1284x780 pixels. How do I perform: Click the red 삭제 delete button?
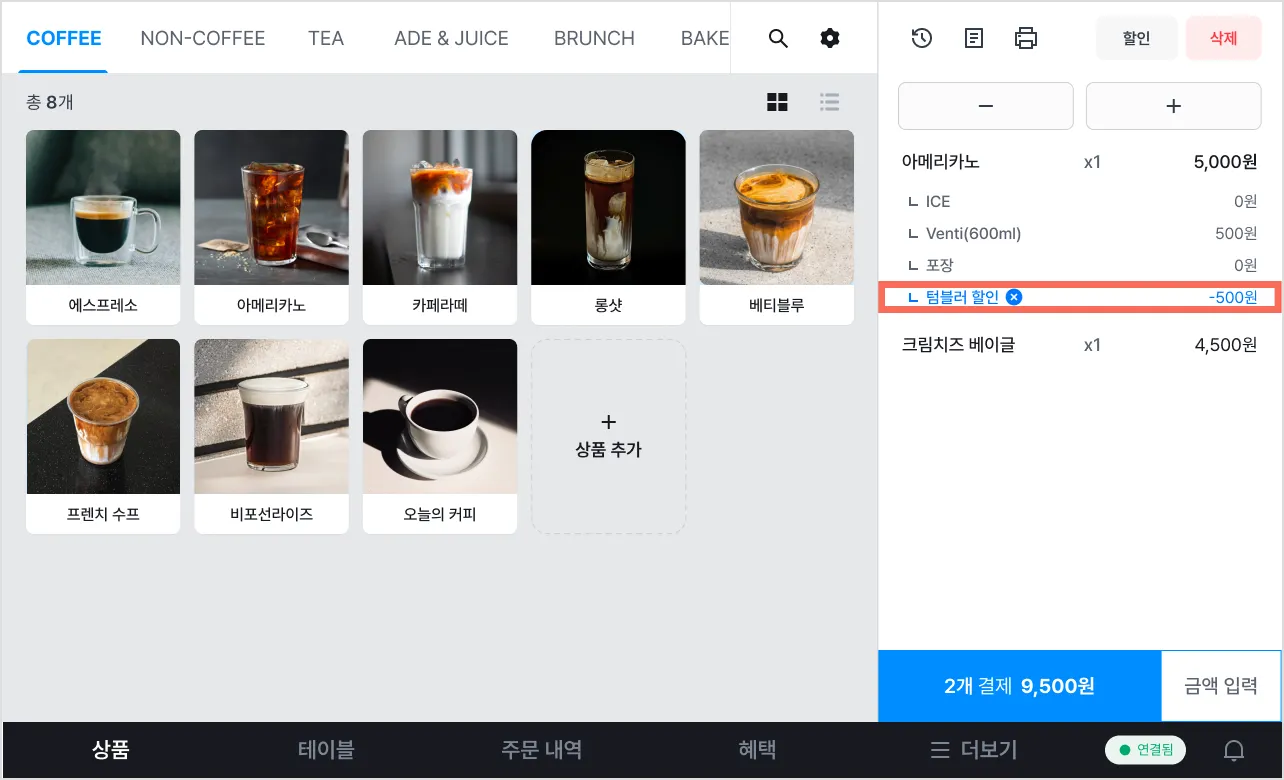(1223, 38)
